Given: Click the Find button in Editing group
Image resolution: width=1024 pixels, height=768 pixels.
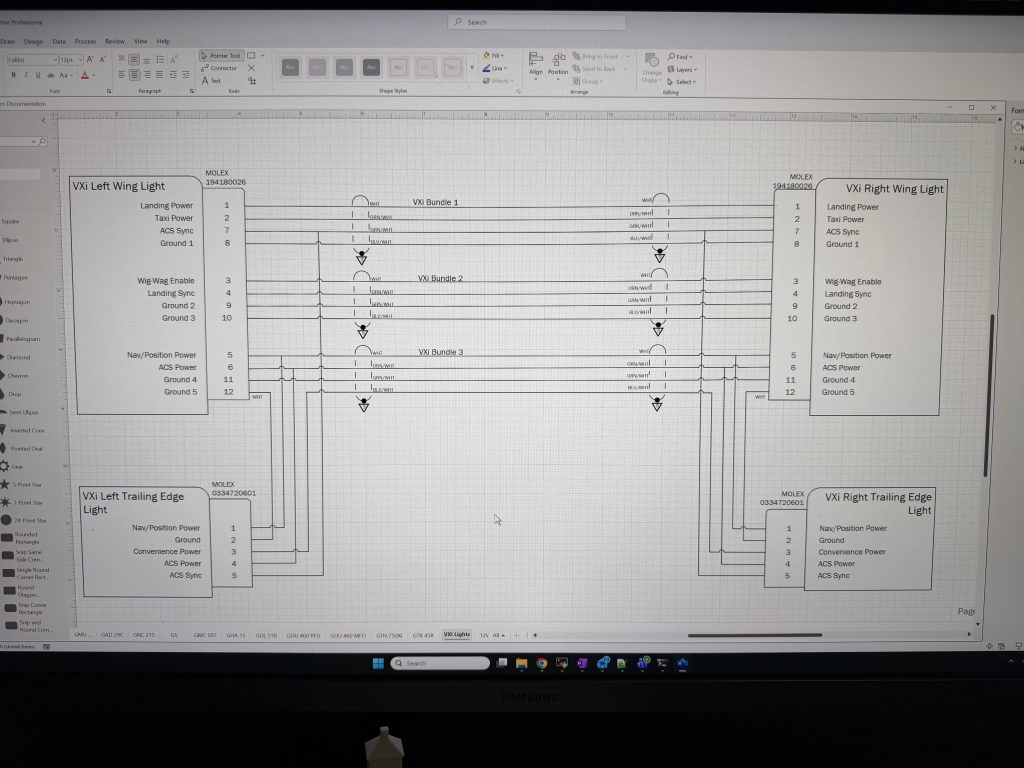Looking at the screenshot, I should [x=679, y=57].
